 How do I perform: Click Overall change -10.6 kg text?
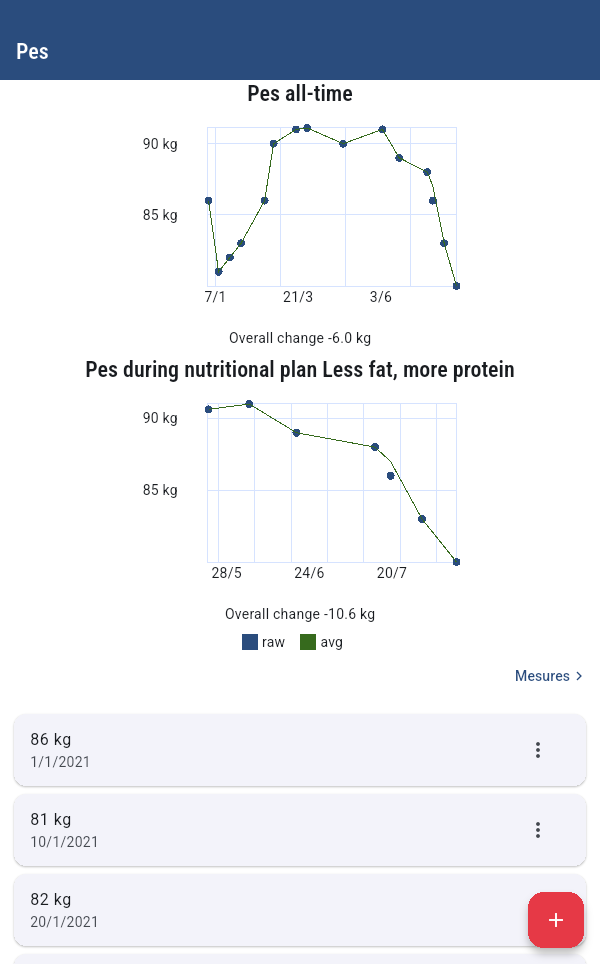[x=300, y=614]
